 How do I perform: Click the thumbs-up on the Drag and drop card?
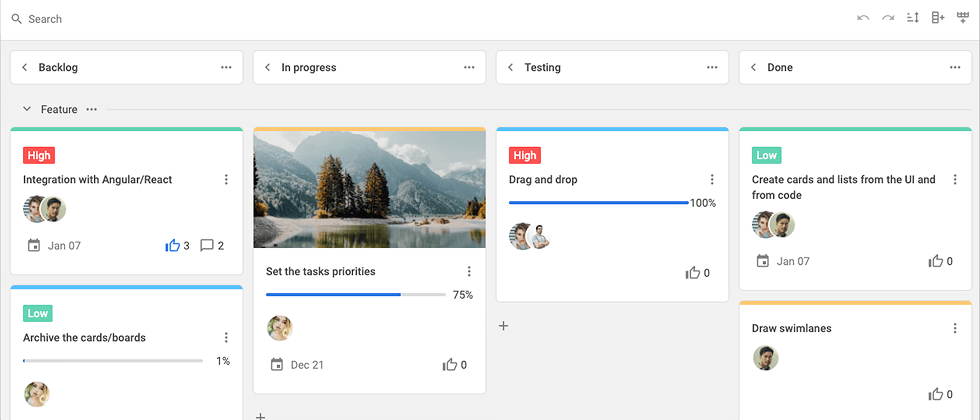click(692, 272)
